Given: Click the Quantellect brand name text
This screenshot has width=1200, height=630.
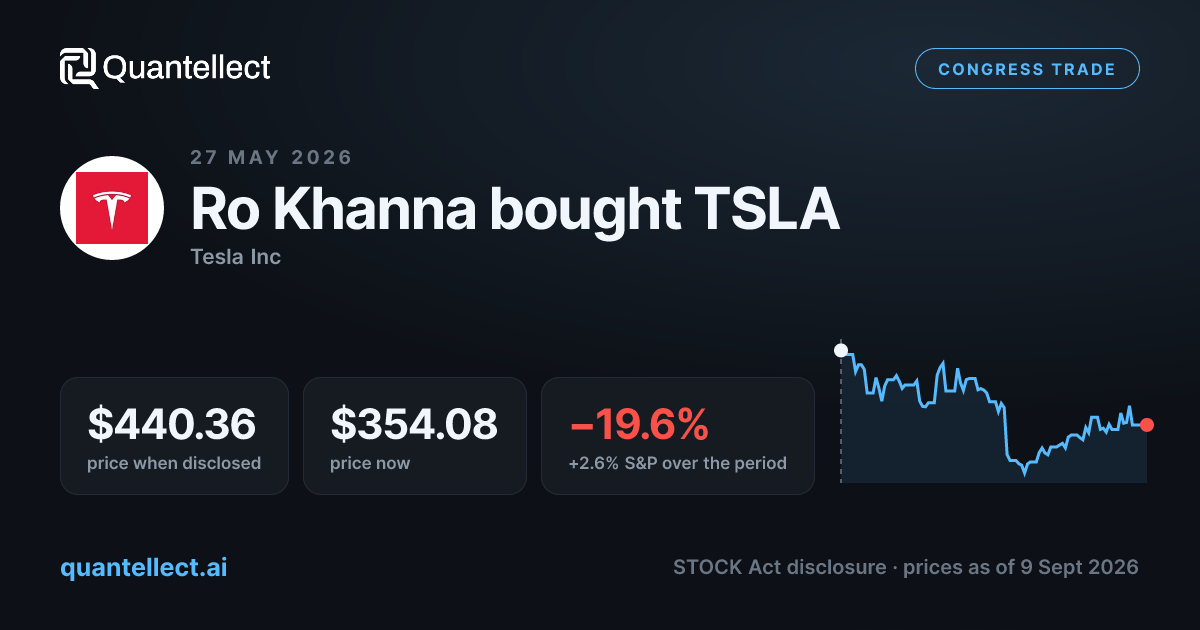Looking at the screenshot, I should tap(187, 68).
